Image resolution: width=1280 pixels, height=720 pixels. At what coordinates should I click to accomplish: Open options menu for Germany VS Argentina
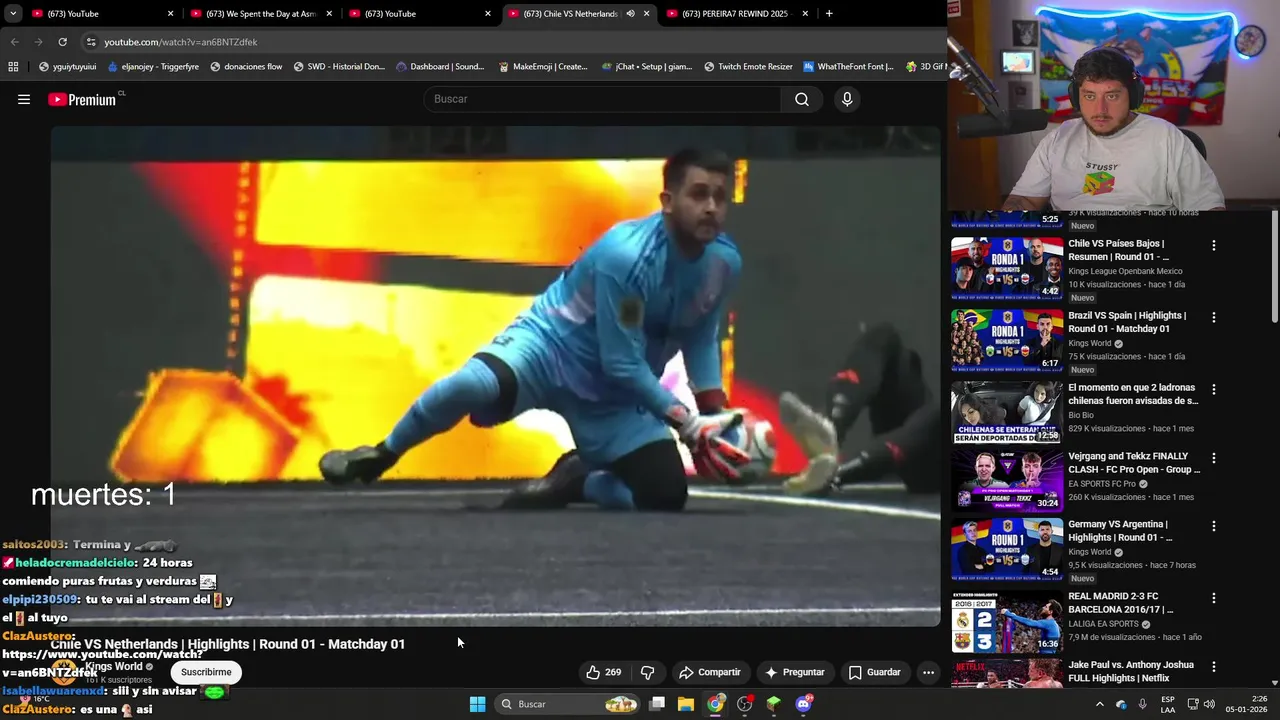[x=1214, y=526]
